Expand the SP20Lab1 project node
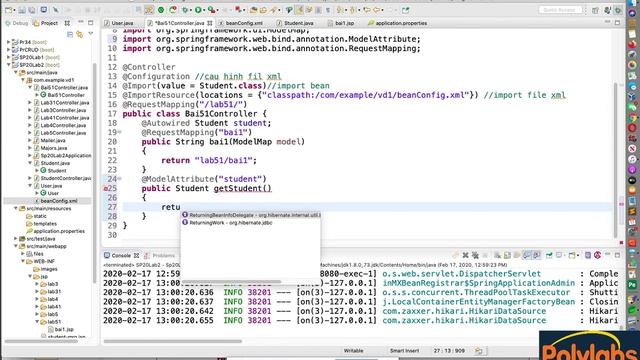Image resolution: width=640 pixels, height=360 pixels. click(9, 57)
